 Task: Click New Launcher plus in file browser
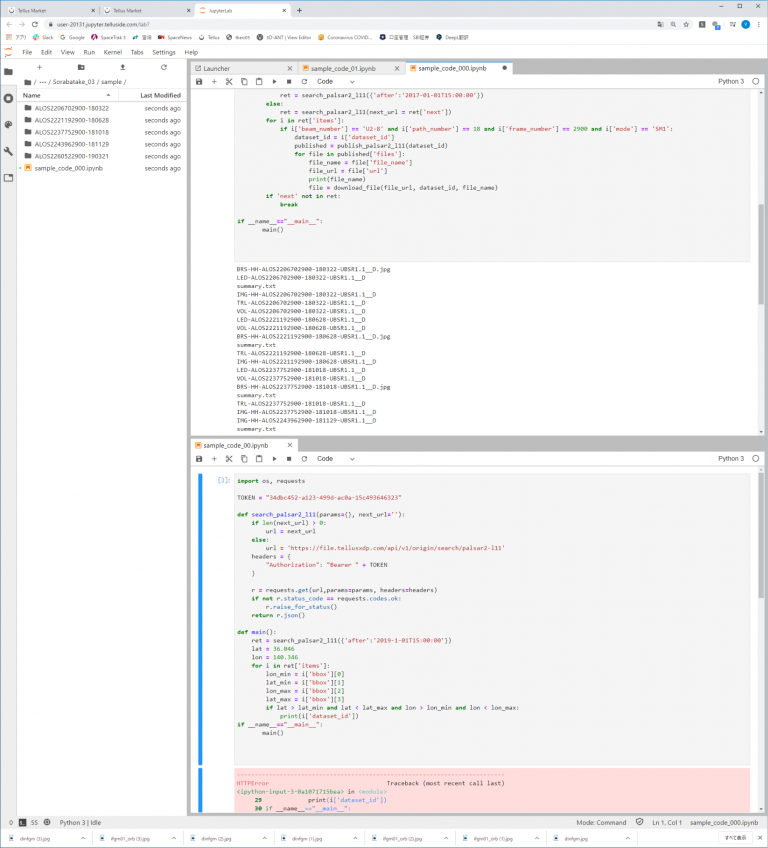click(x=39, y=68)
